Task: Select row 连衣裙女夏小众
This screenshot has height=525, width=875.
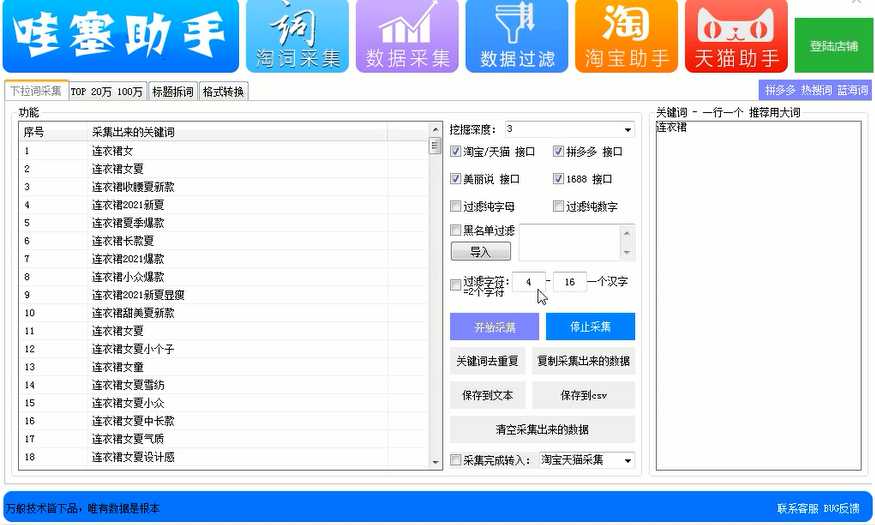Action: point(223,403)
